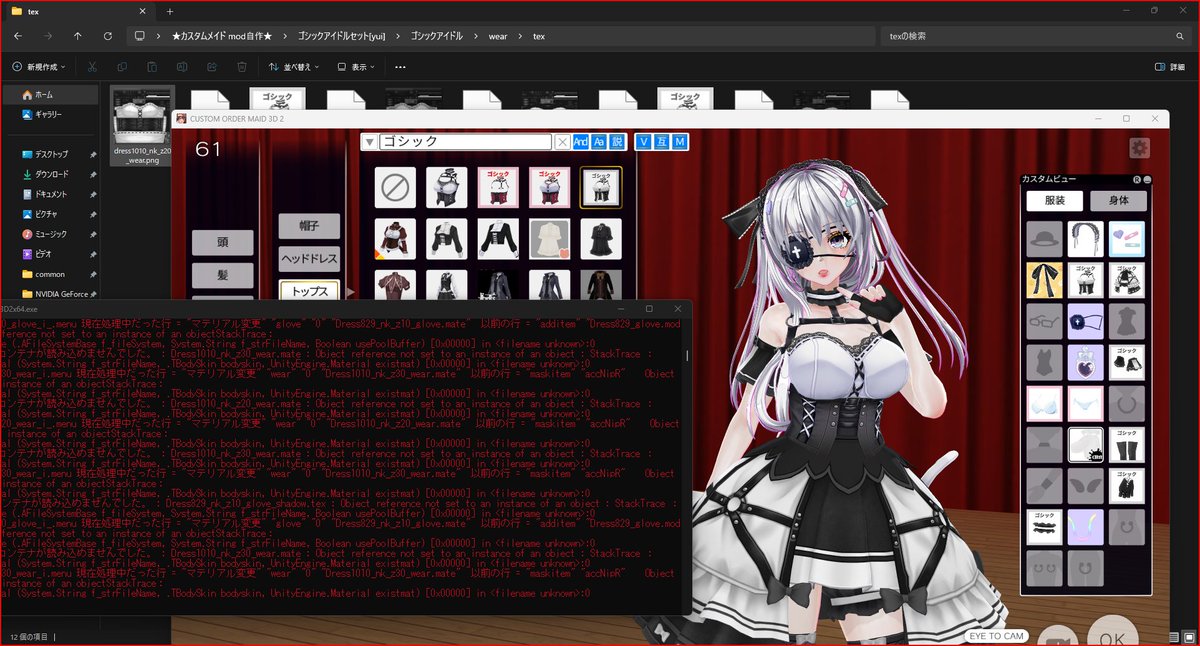Toggle the Aa case-sensitive search button
This screenshot has height=646, width=1200.
[x=598, y=142]
